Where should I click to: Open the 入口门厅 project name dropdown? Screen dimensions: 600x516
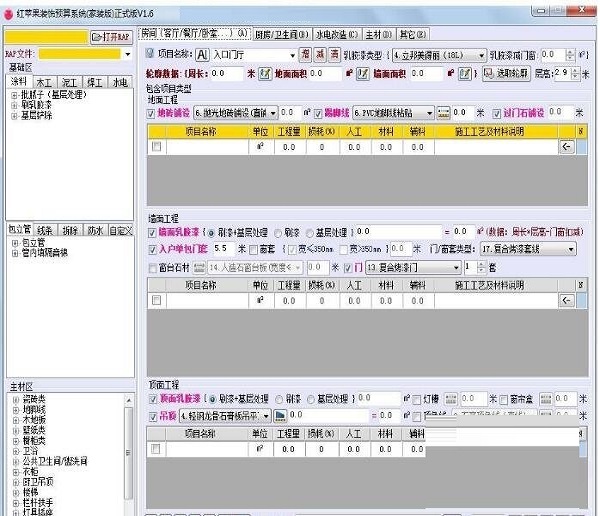(x=292, y=56)
